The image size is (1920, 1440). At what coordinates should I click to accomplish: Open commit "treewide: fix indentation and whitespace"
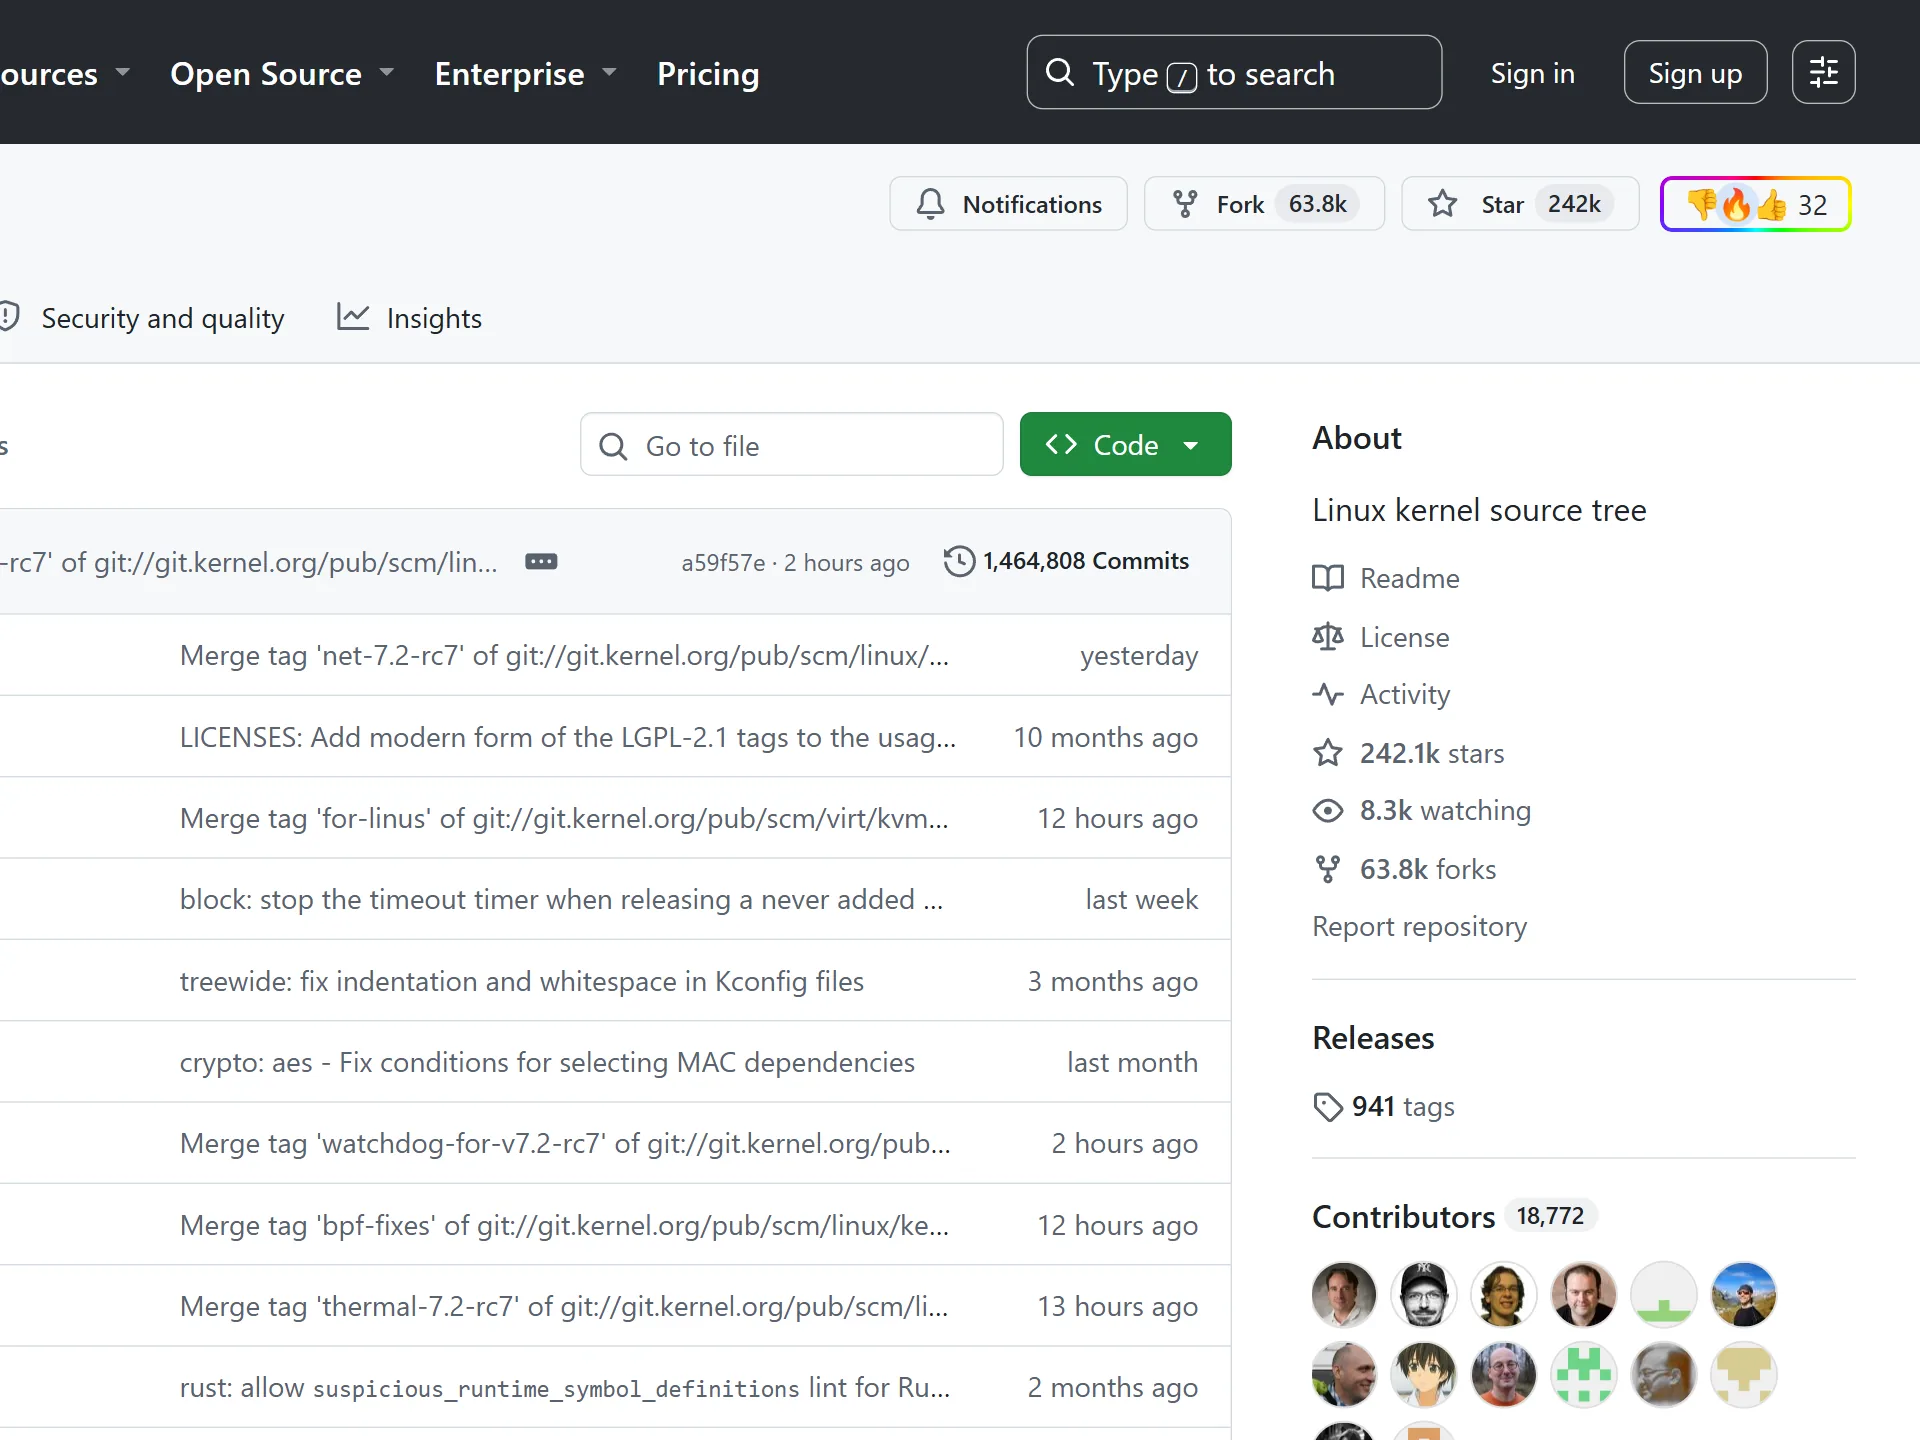[522, 981]
